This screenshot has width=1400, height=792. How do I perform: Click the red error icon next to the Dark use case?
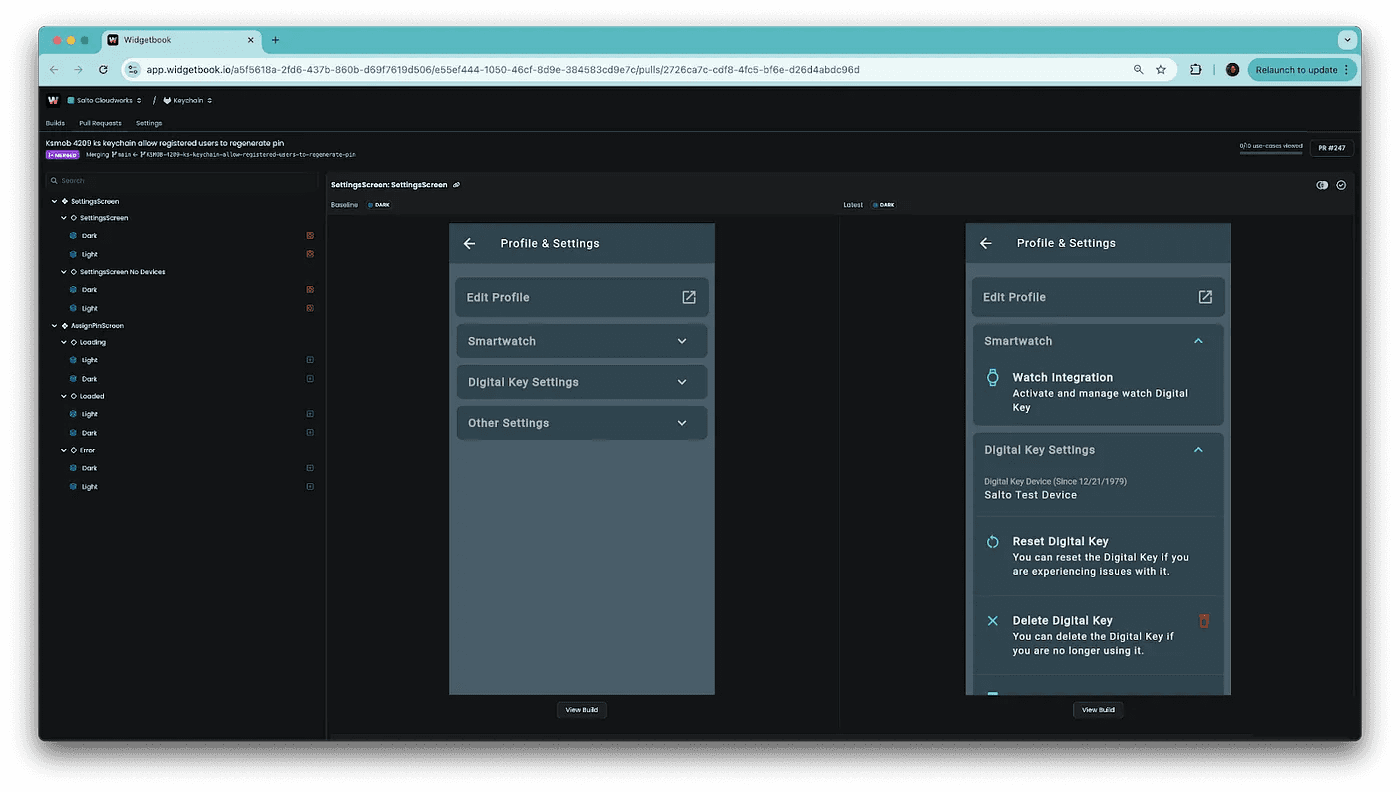pos(310,235)
